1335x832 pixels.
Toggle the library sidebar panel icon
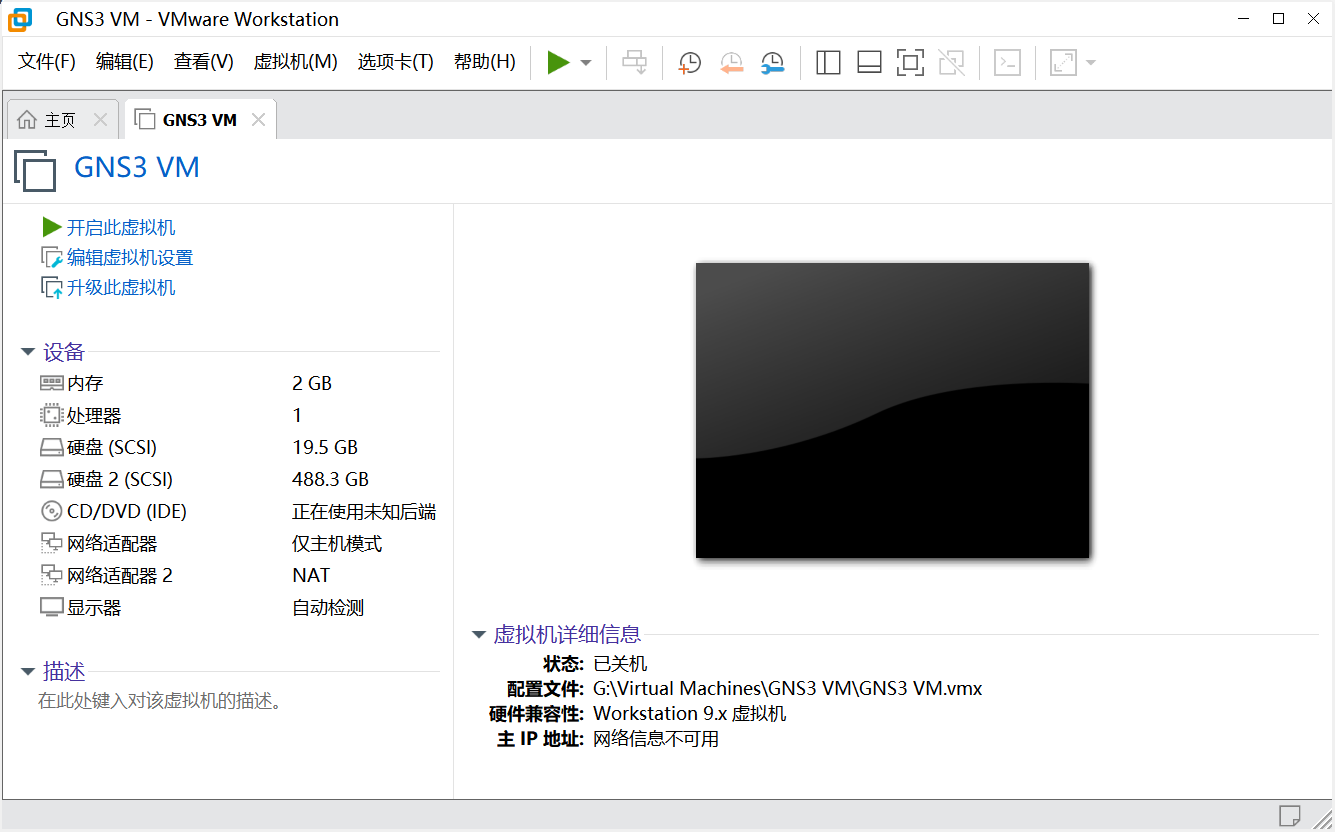[828, 62]
